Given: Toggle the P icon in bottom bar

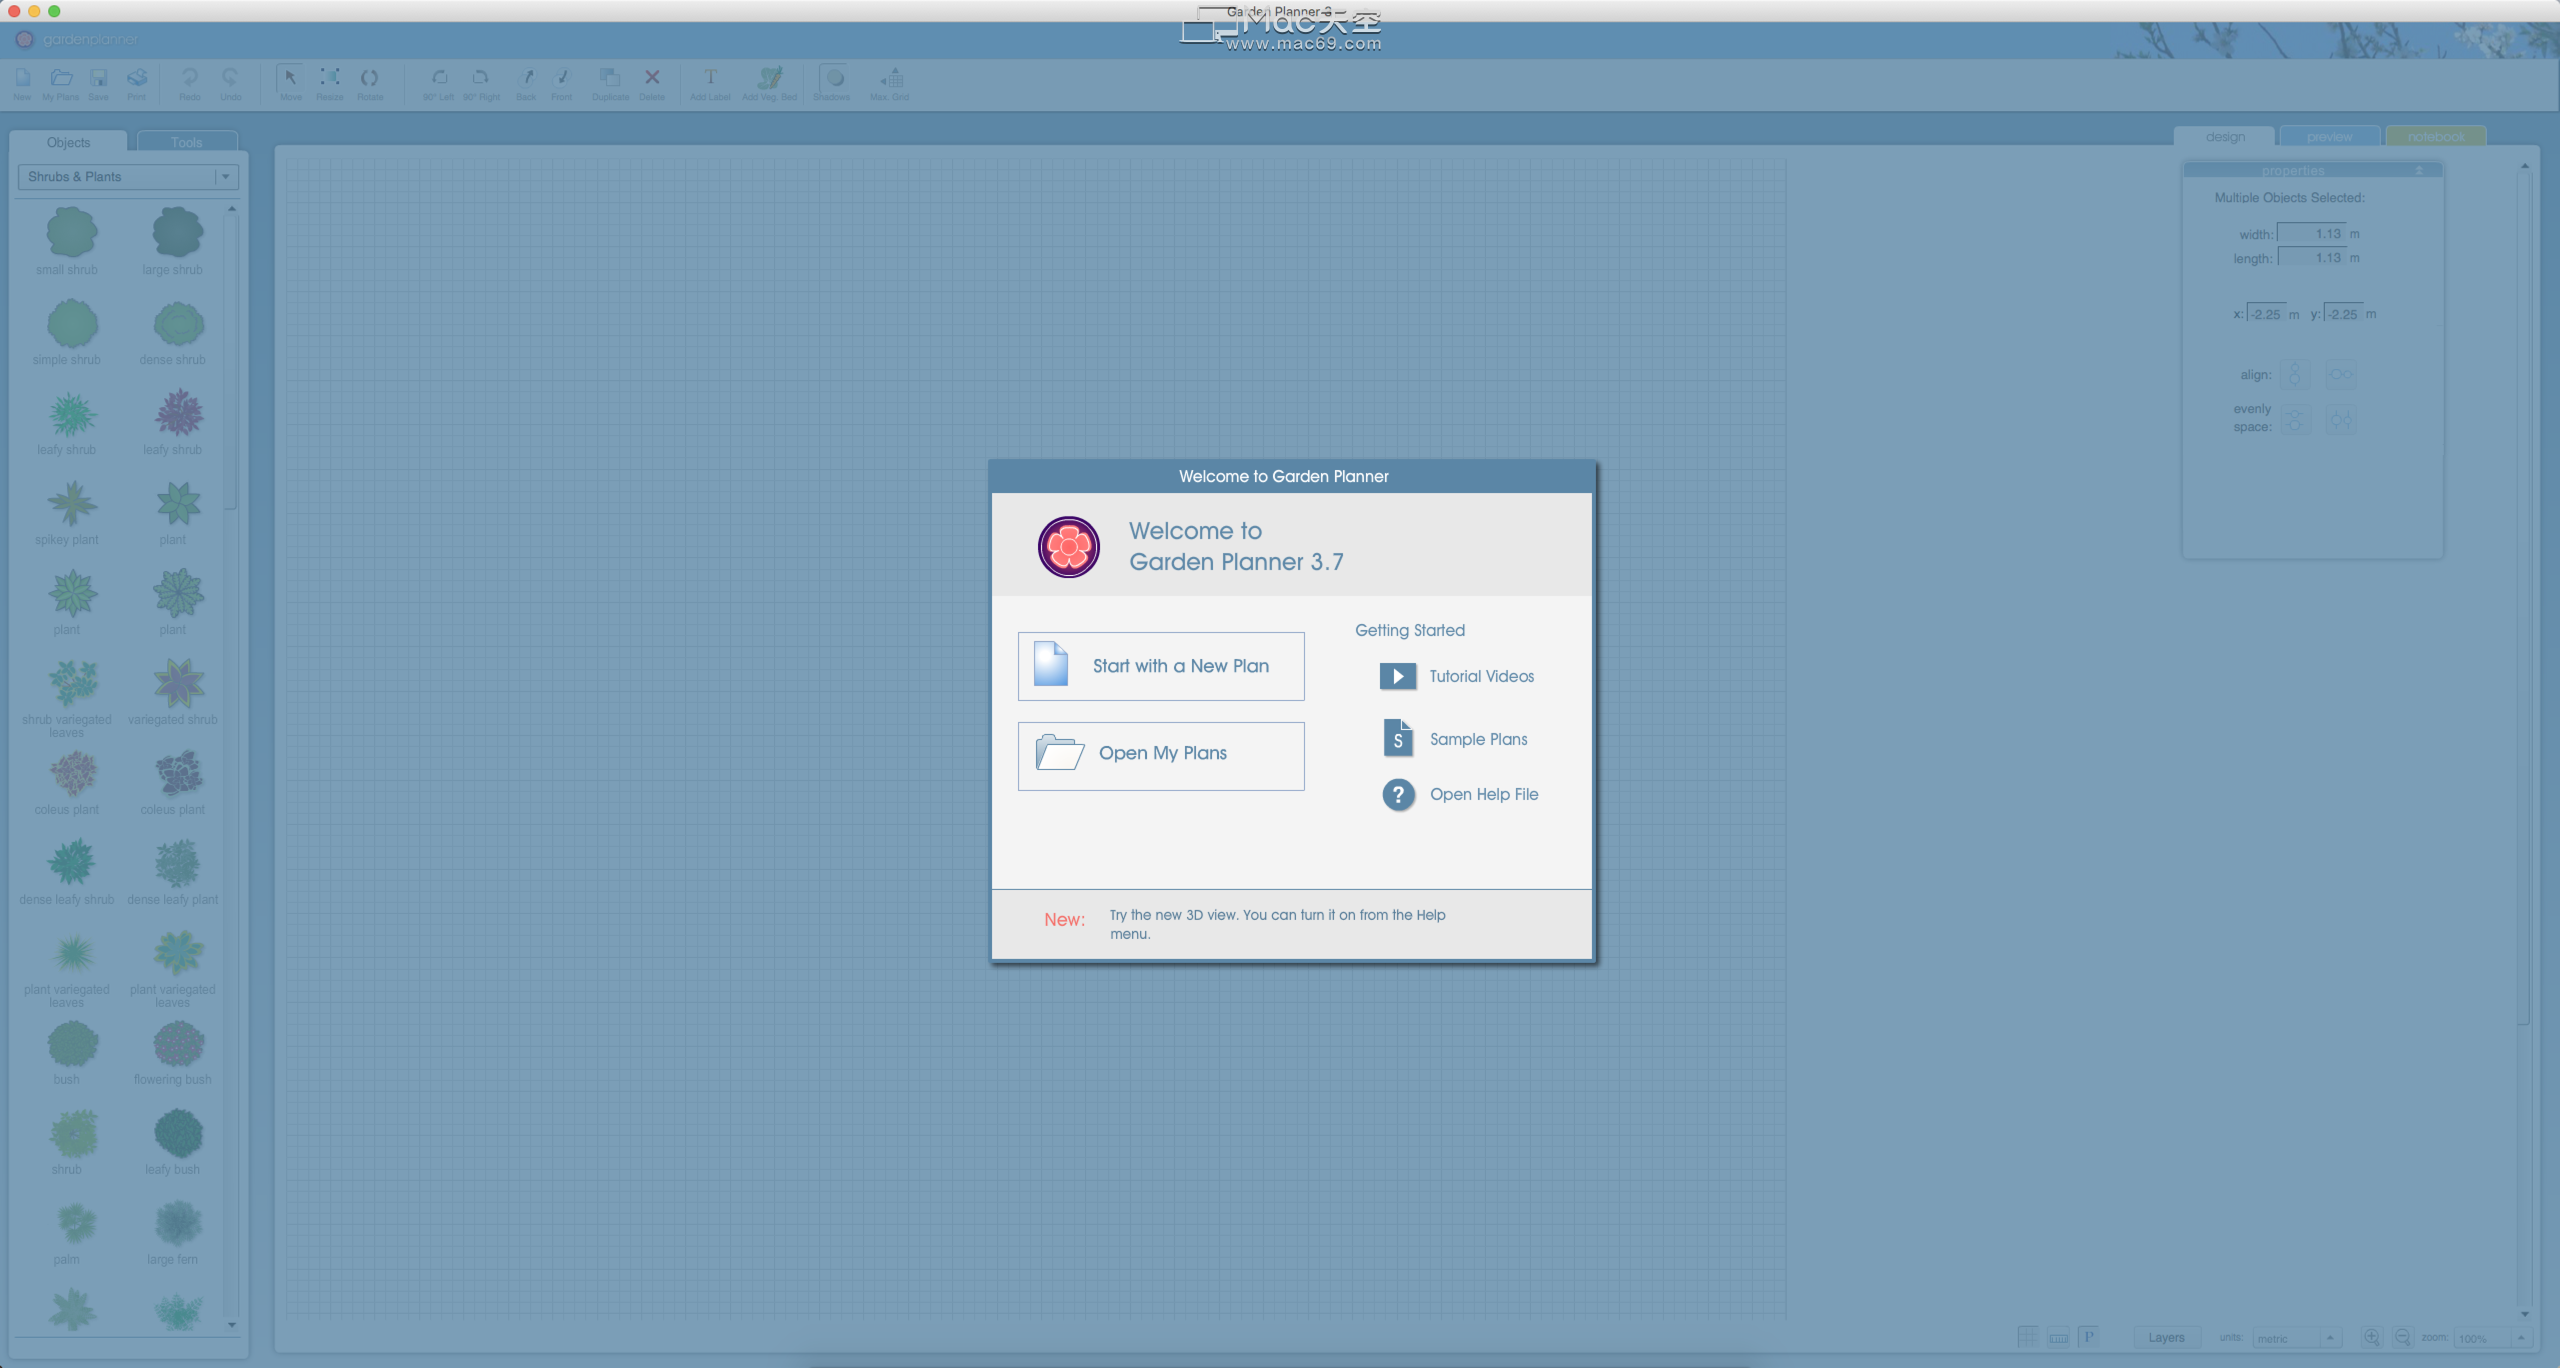Looking at the screenshot, I should point(2088,1337).
